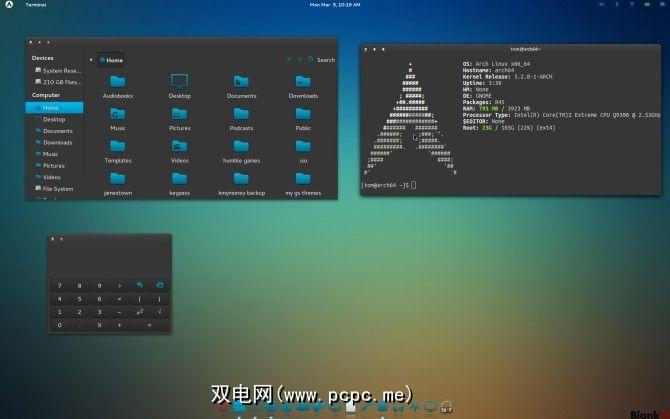Click the 8 key in calculator
Viewport: 670px width, 419px height.
[79, 285]
